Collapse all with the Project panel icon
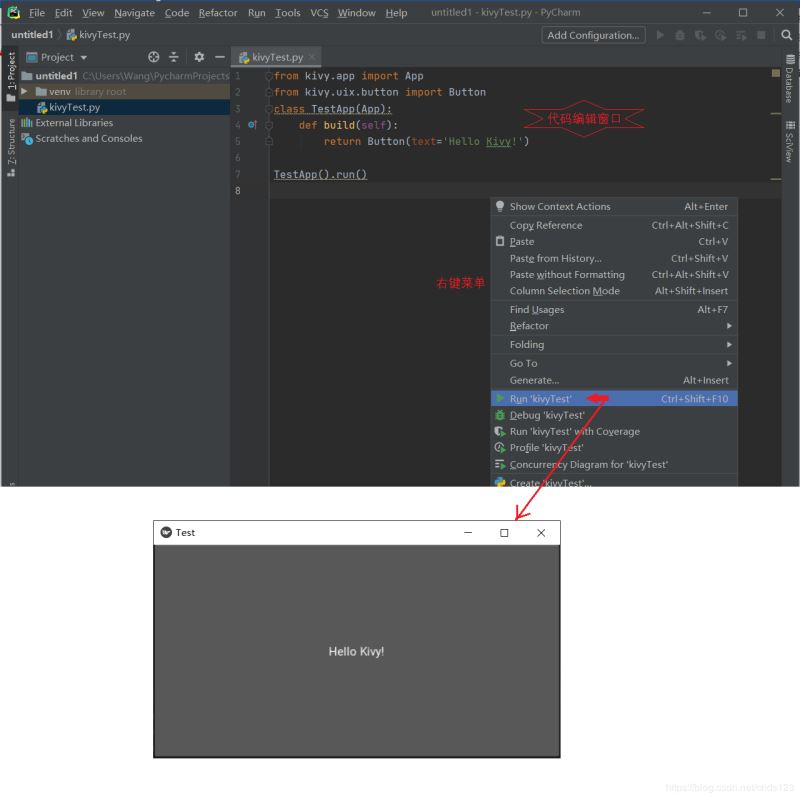 coord(173,57)
